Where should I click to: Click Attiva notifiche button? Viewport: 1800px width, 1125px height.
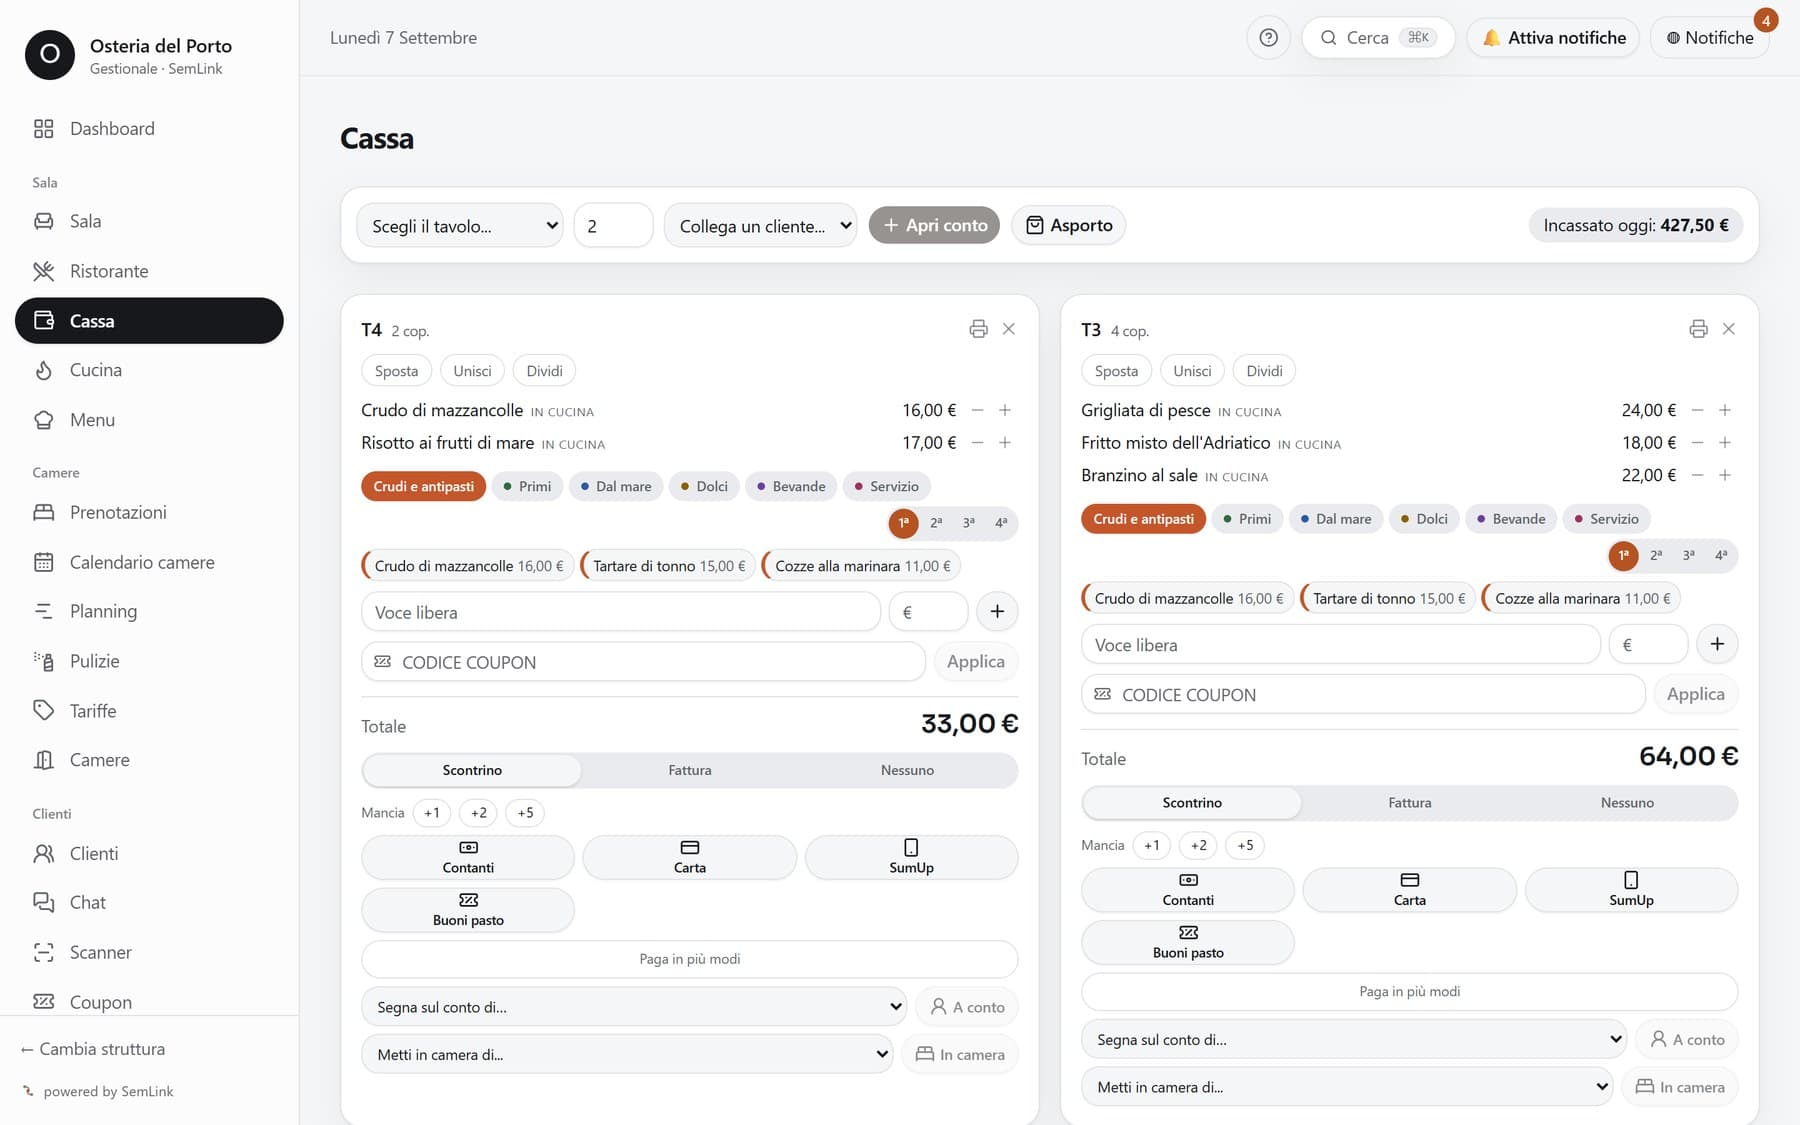tap(1553, 38)
